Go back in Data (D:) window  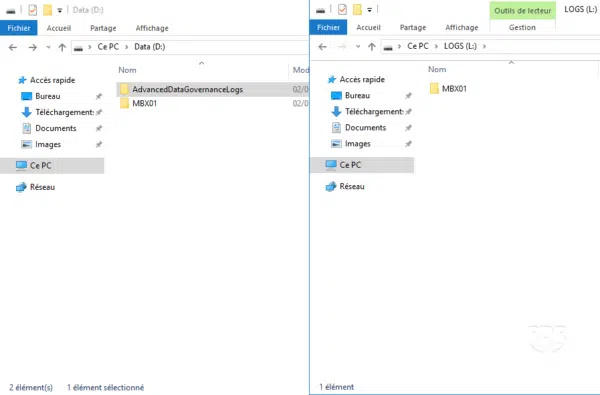[x=13, y=47]
